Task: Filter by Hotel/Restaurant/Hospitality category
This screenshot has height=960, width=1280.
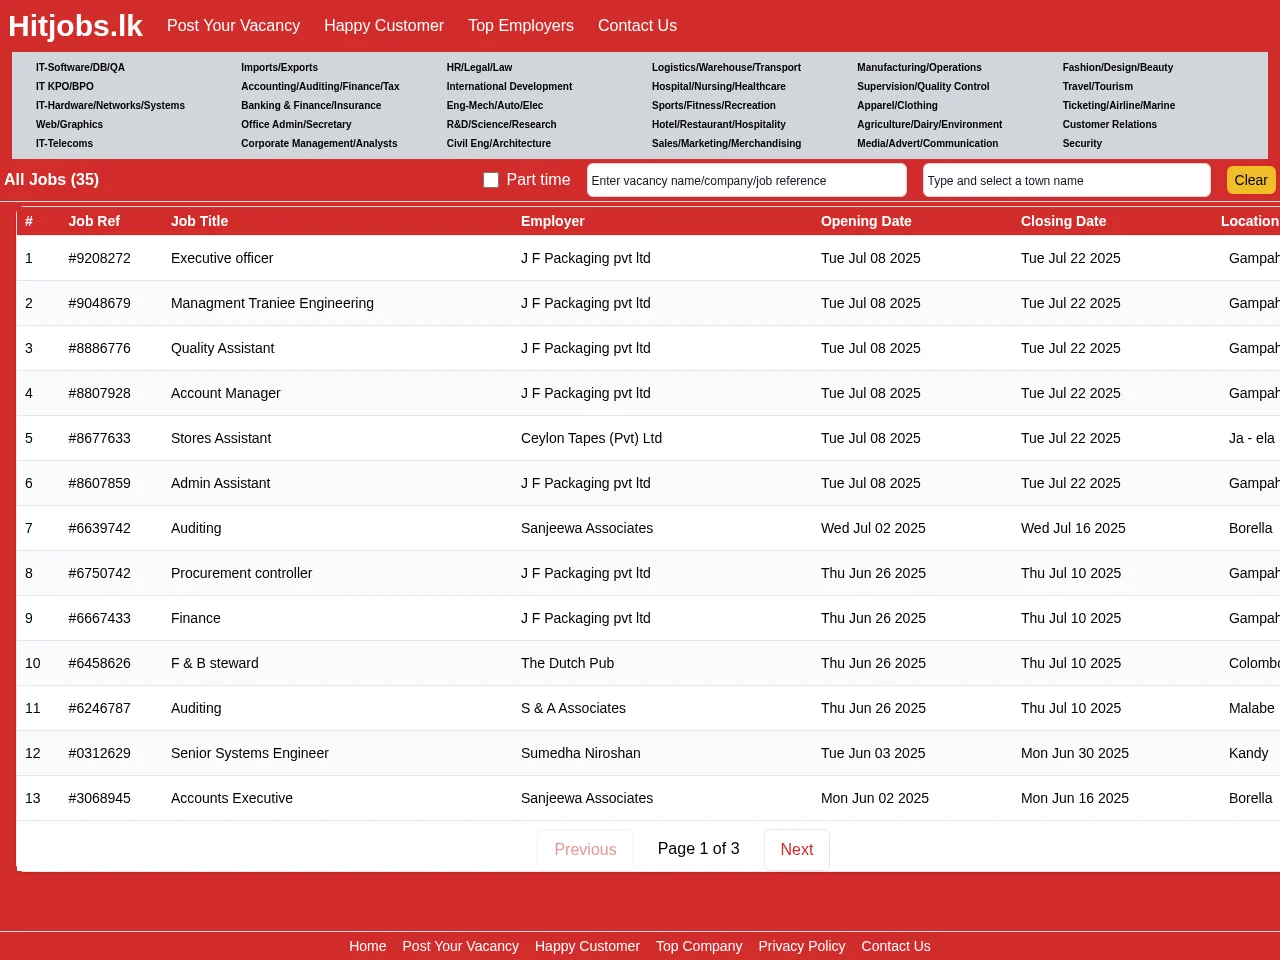Action: pyautogui.click(x=719, y=124)
